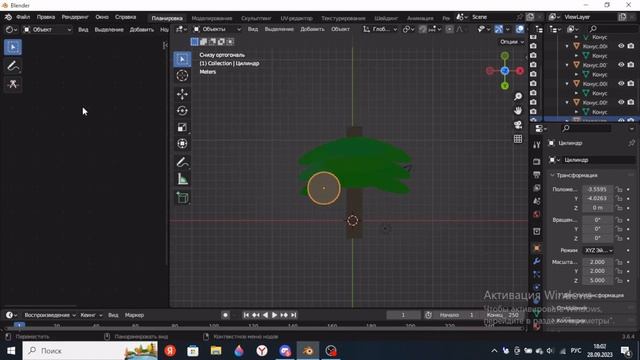
Task: Activate the Rotate tool in viewport toolbar
Action: (182, 111)
